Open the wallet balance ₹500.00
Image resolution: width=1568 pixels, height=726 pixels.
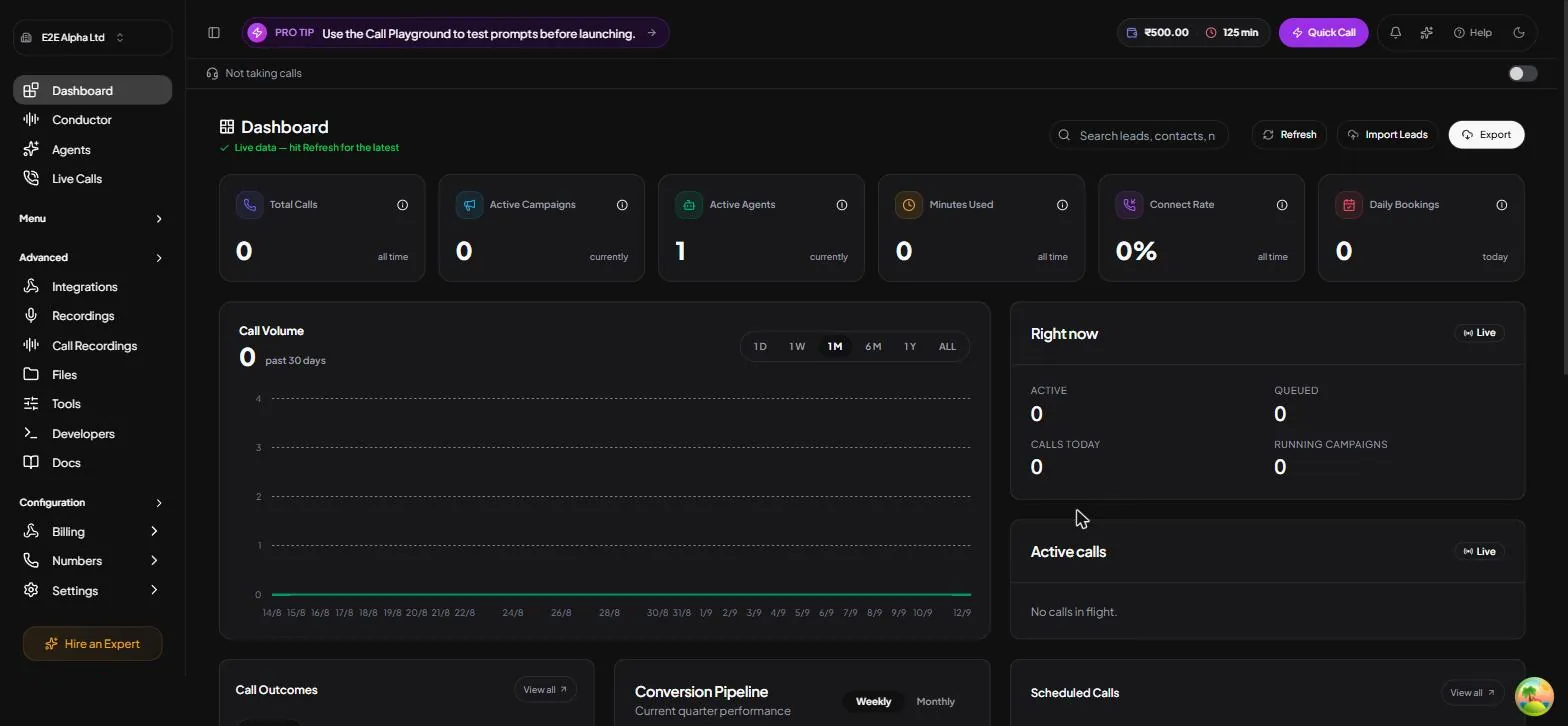[1157, 33]
